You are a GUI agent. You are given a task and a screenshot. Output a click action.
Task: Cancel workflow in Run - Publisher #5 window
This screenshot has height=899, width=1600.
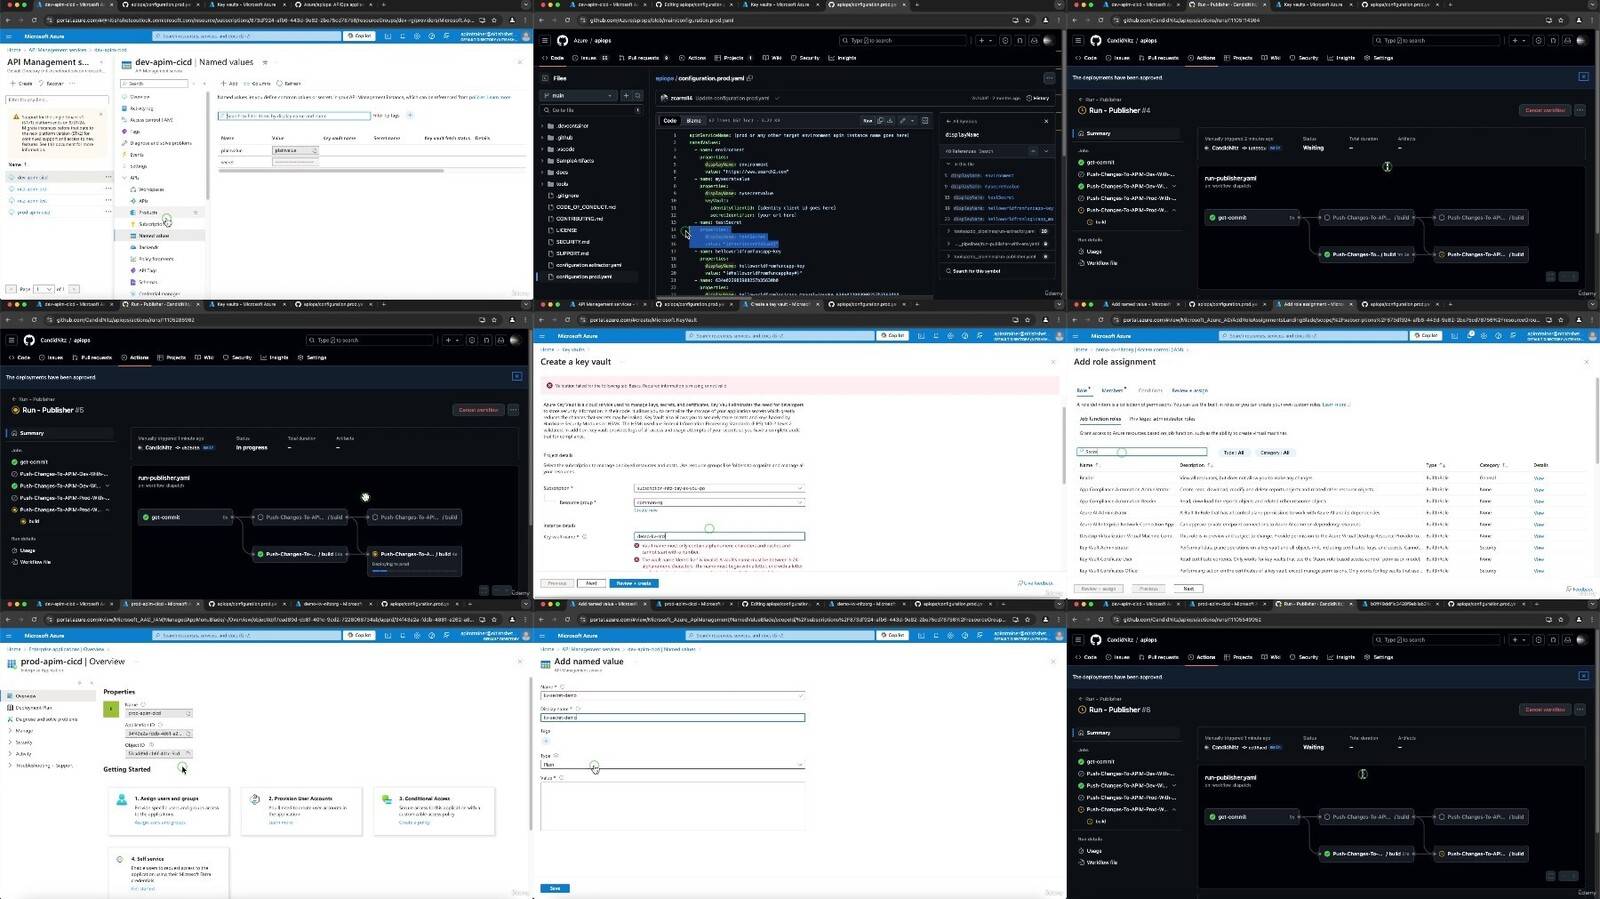point(478,410)
